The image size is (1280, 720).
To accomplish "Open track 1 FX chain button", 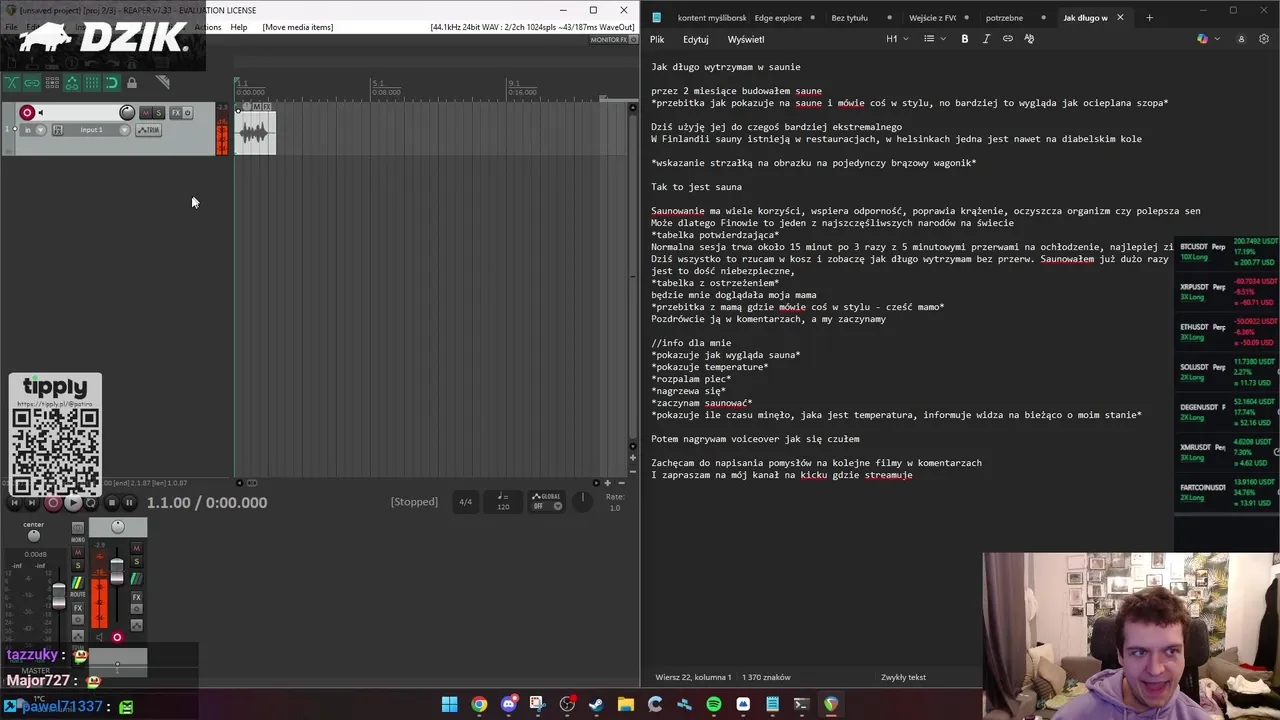I will click(176, 113).
